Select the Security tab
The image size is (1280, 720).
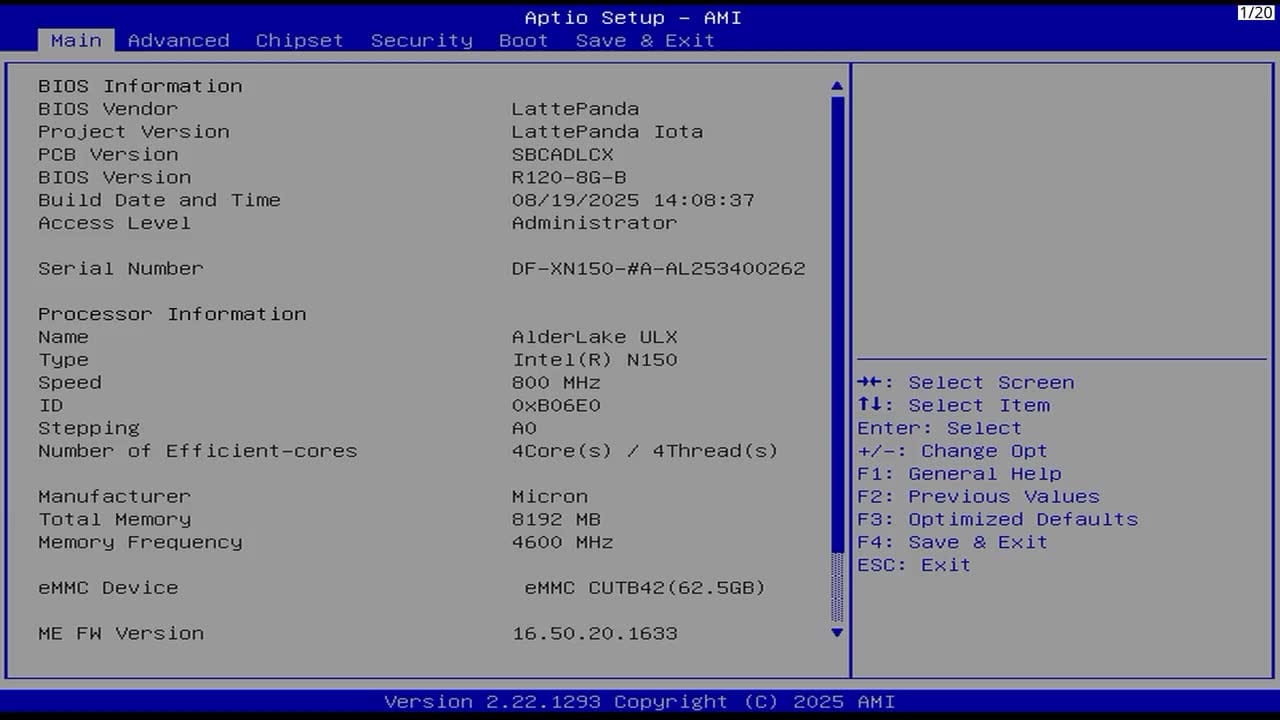click(421, 41)
